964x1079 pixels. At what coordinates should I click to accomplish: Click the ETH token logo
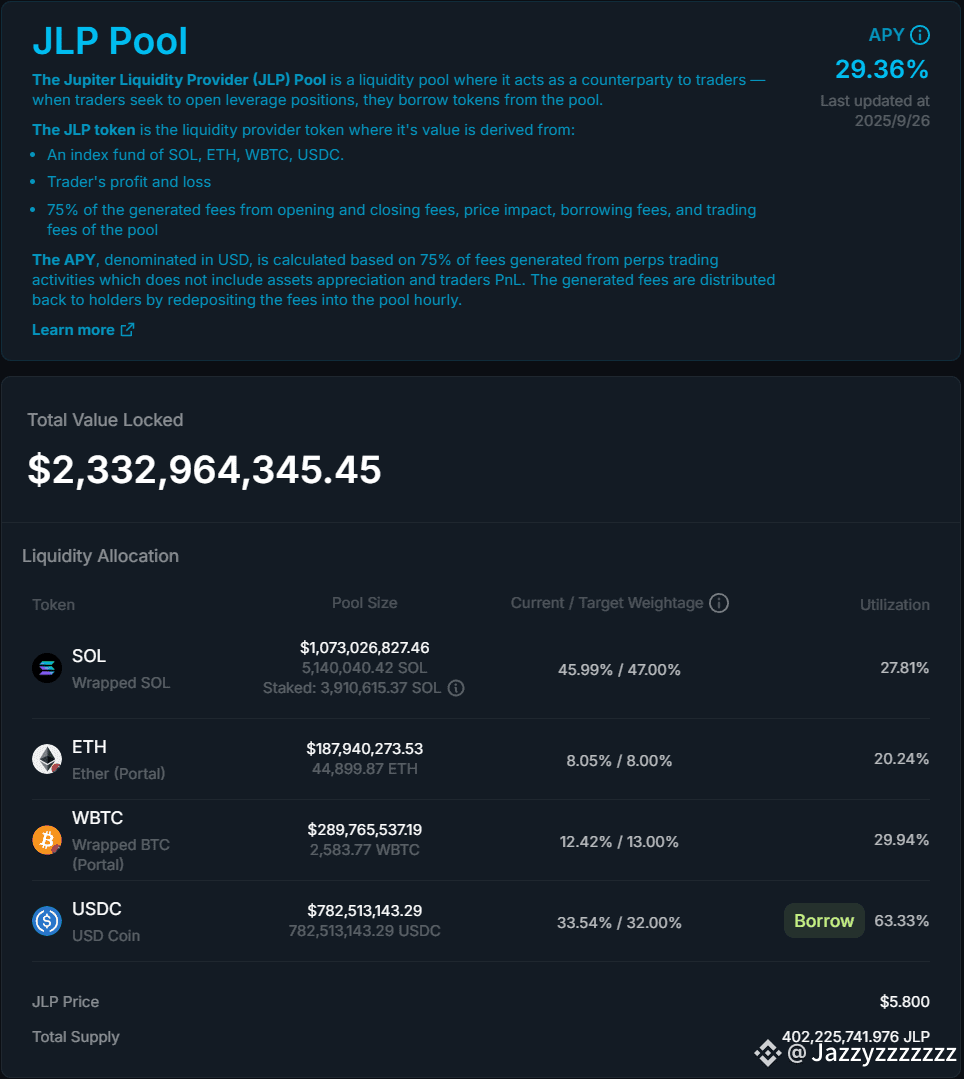(47, 759)
